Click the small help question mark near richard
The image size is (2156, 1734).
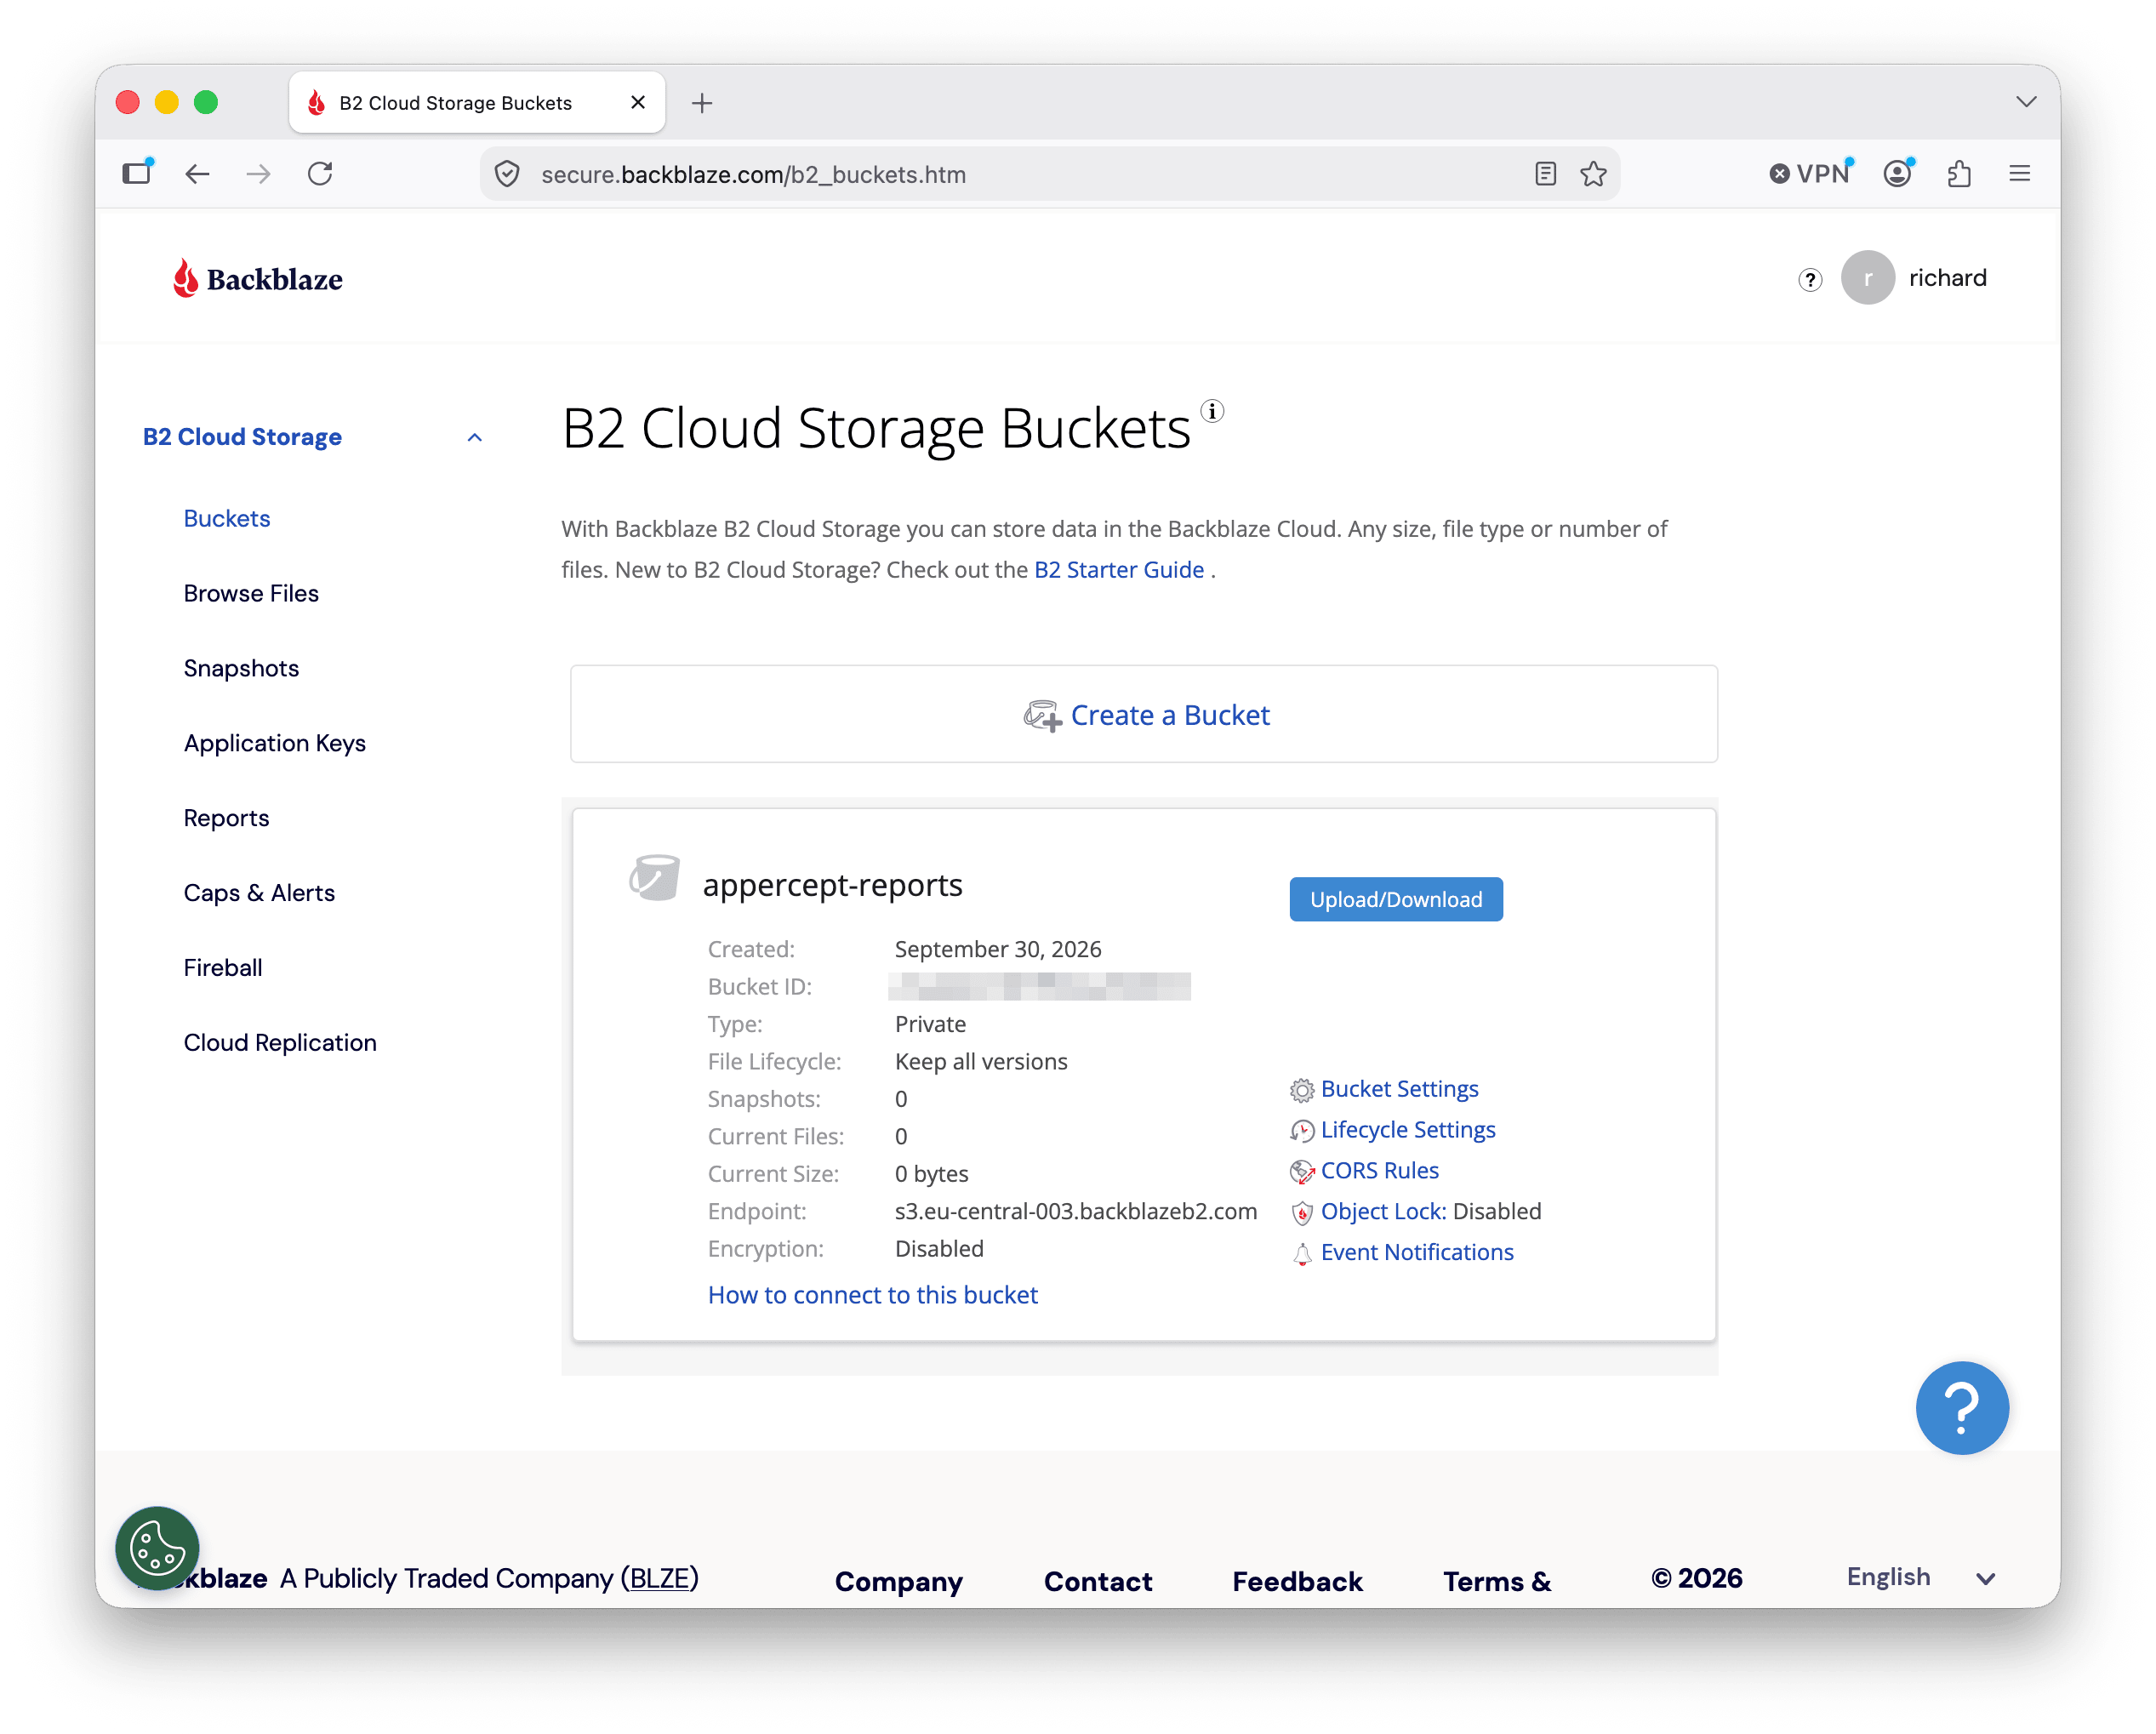click(x=1810, y=279)
